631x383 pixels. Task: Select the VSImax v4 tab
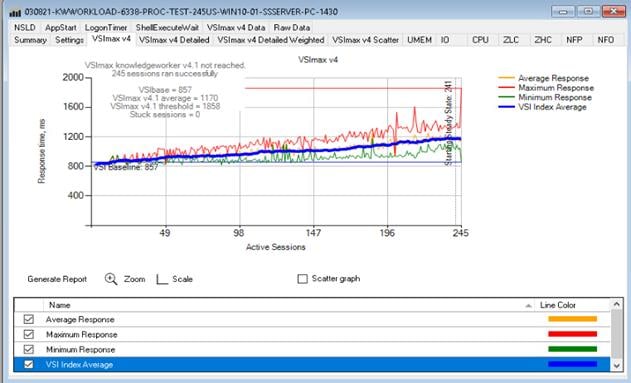tap(111, 39)
